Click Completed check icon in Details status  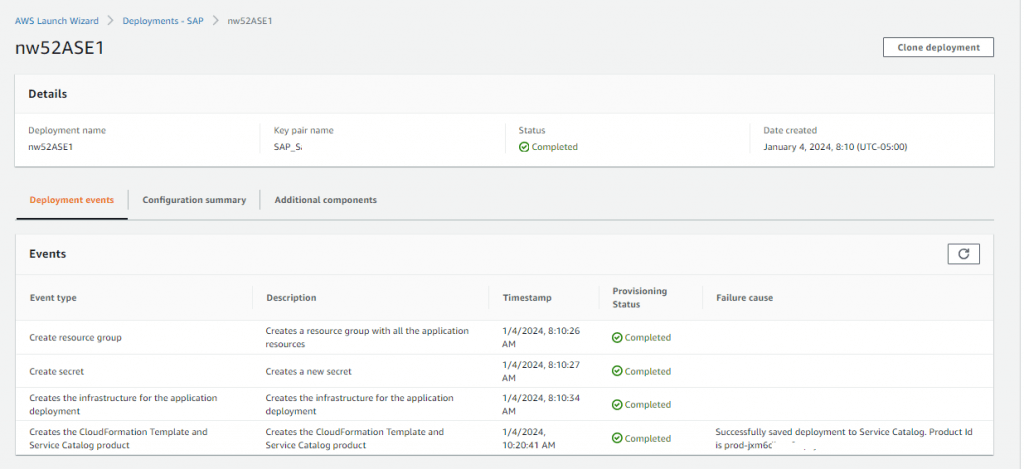pyautogui.click(x=524, y=147)
